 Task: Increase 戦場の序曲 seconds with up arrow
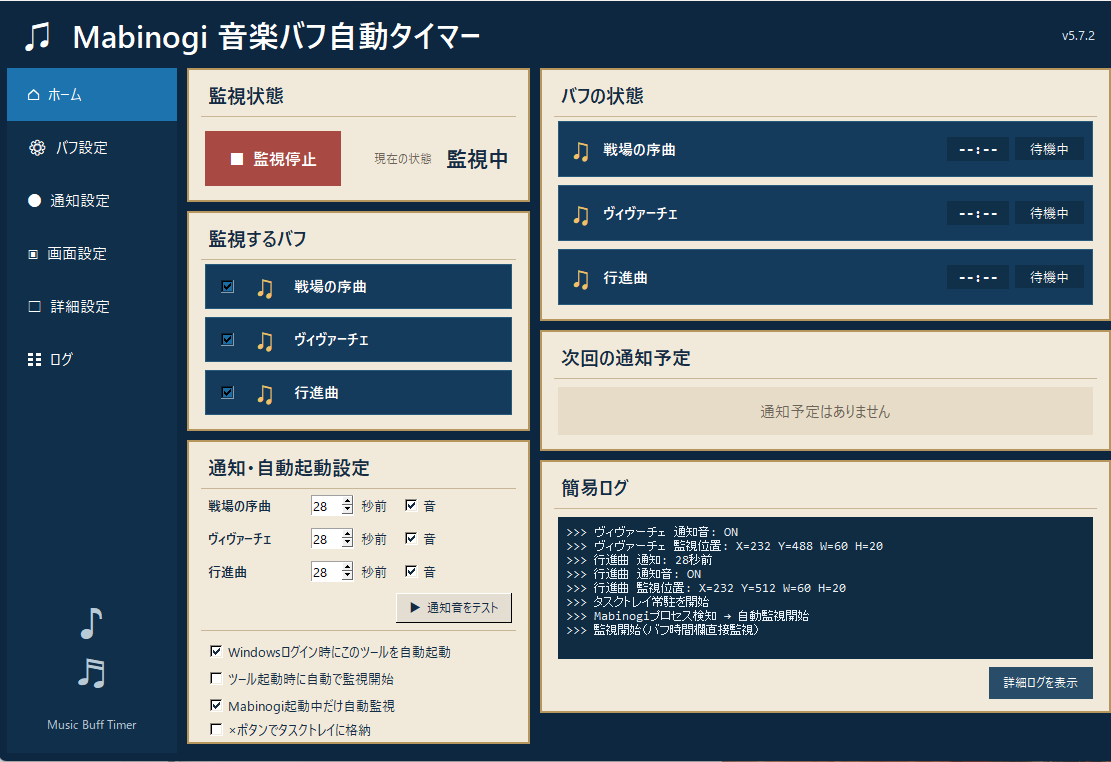pos(346,501)
